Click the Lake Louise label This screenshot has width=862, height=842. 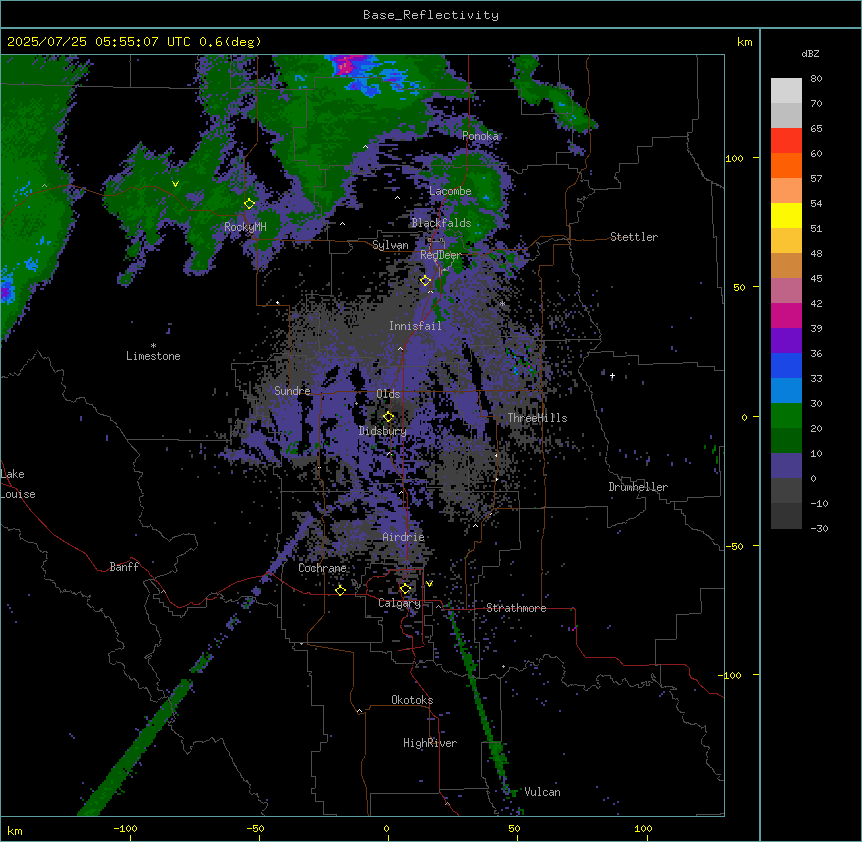[18, 484]
